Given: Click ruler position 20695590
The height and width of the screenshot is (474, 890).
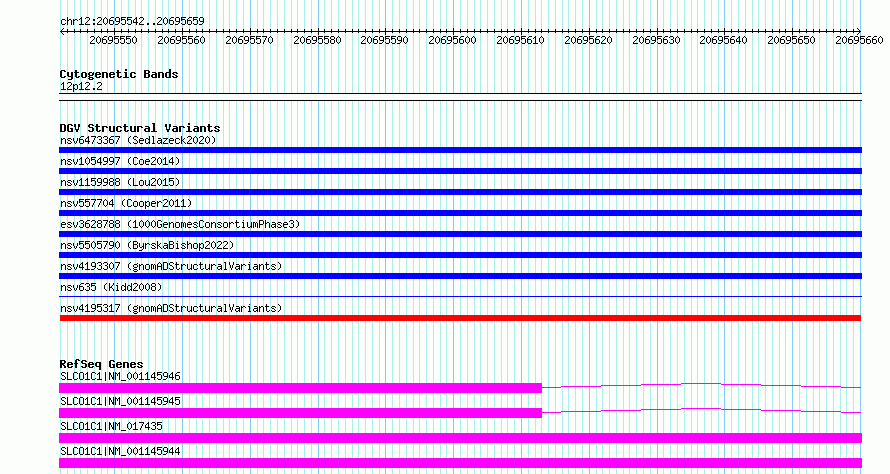Looking at the screenshot, I should point(384,40).
